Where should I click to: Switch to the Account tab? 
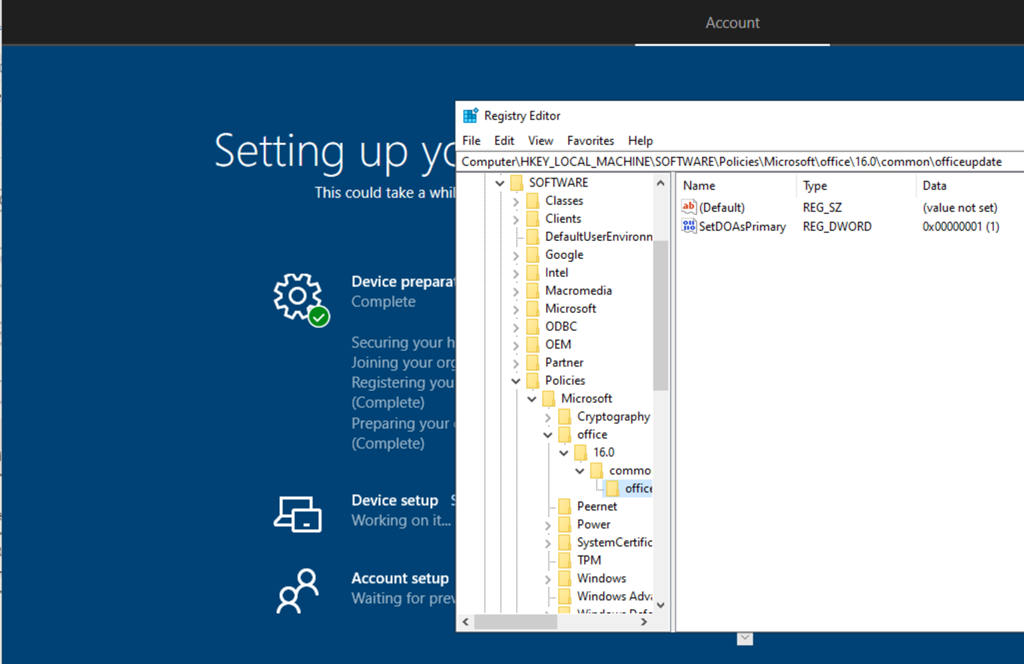[732, 23]
